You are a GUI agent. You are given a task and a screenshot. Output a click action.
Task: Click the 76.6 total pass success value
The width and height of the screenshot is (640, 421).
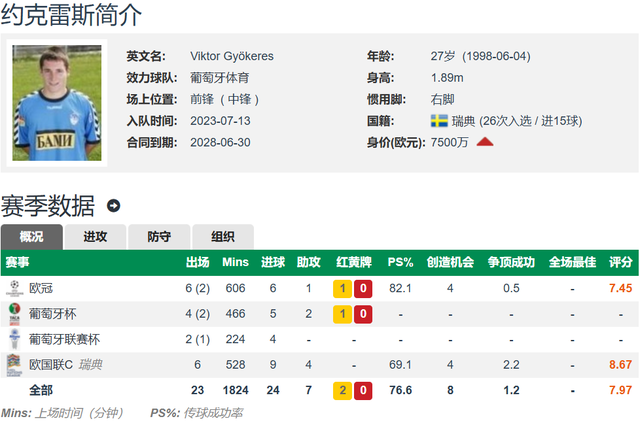click(400, 390)
